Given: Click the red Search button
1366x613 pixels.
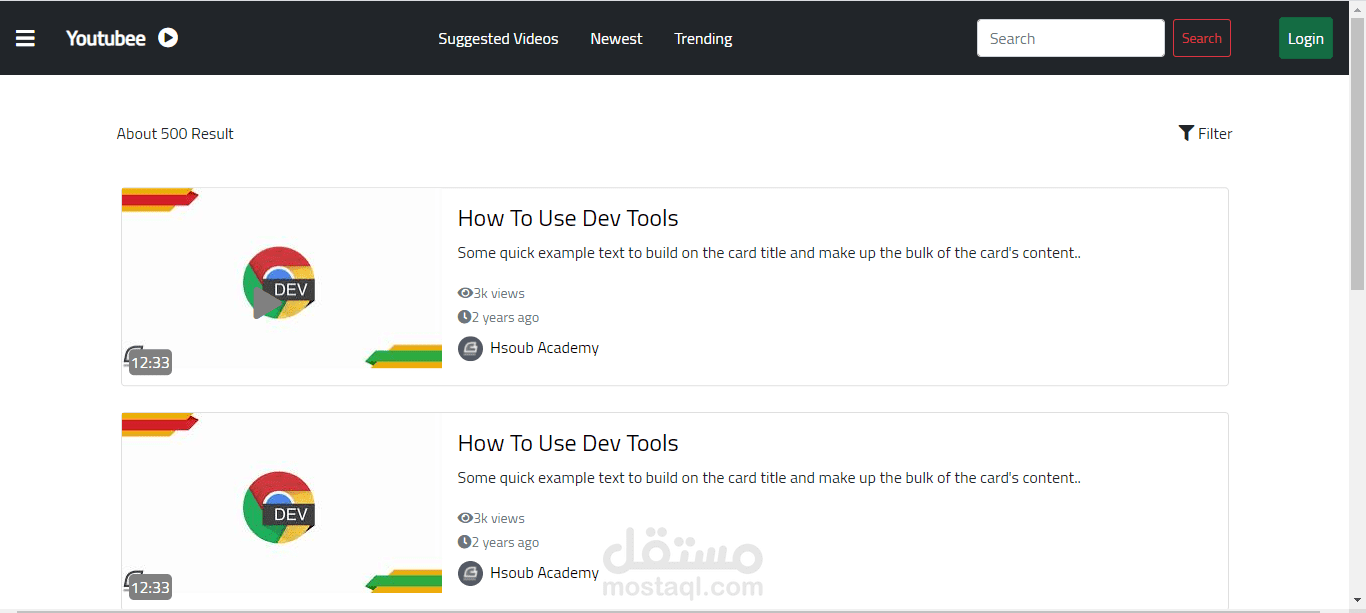Looking at the screenshot, I should (x=1202, y=38).
